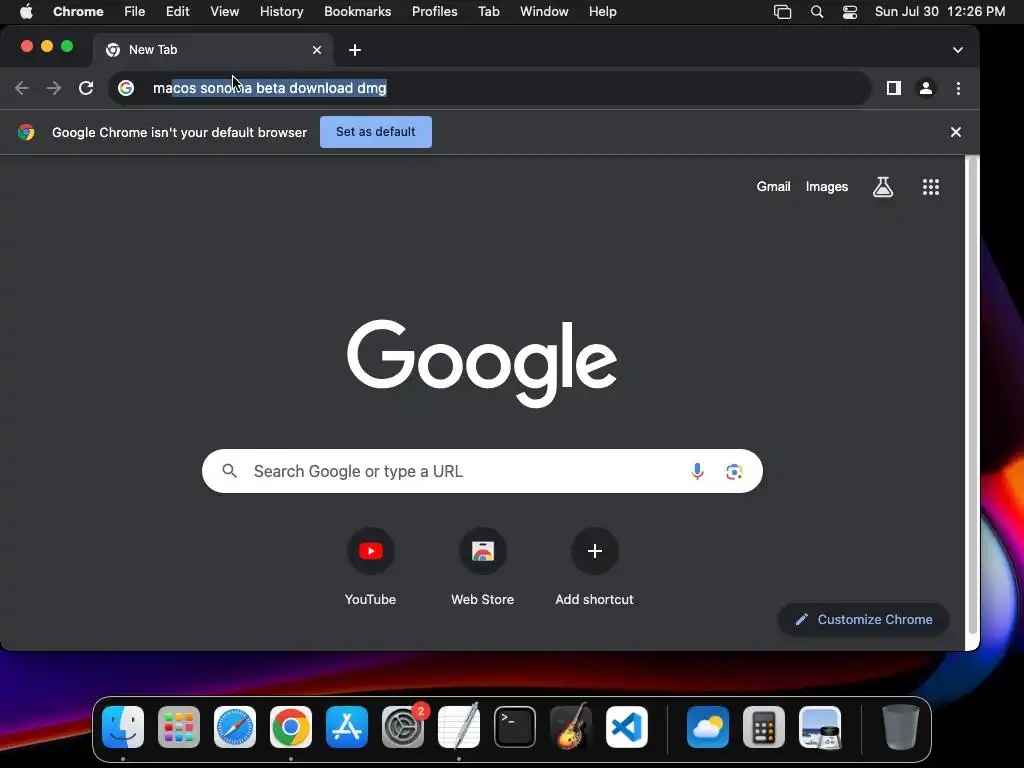1024x768 pixels.
Task: Click the date and time in menu bar
Action: pyautogui.click(x=940, y=12)
